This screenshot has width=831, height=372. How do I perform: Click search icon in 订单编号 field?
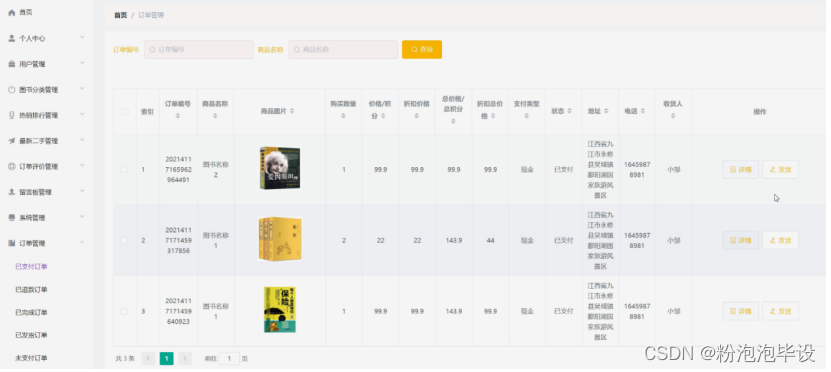153,50
